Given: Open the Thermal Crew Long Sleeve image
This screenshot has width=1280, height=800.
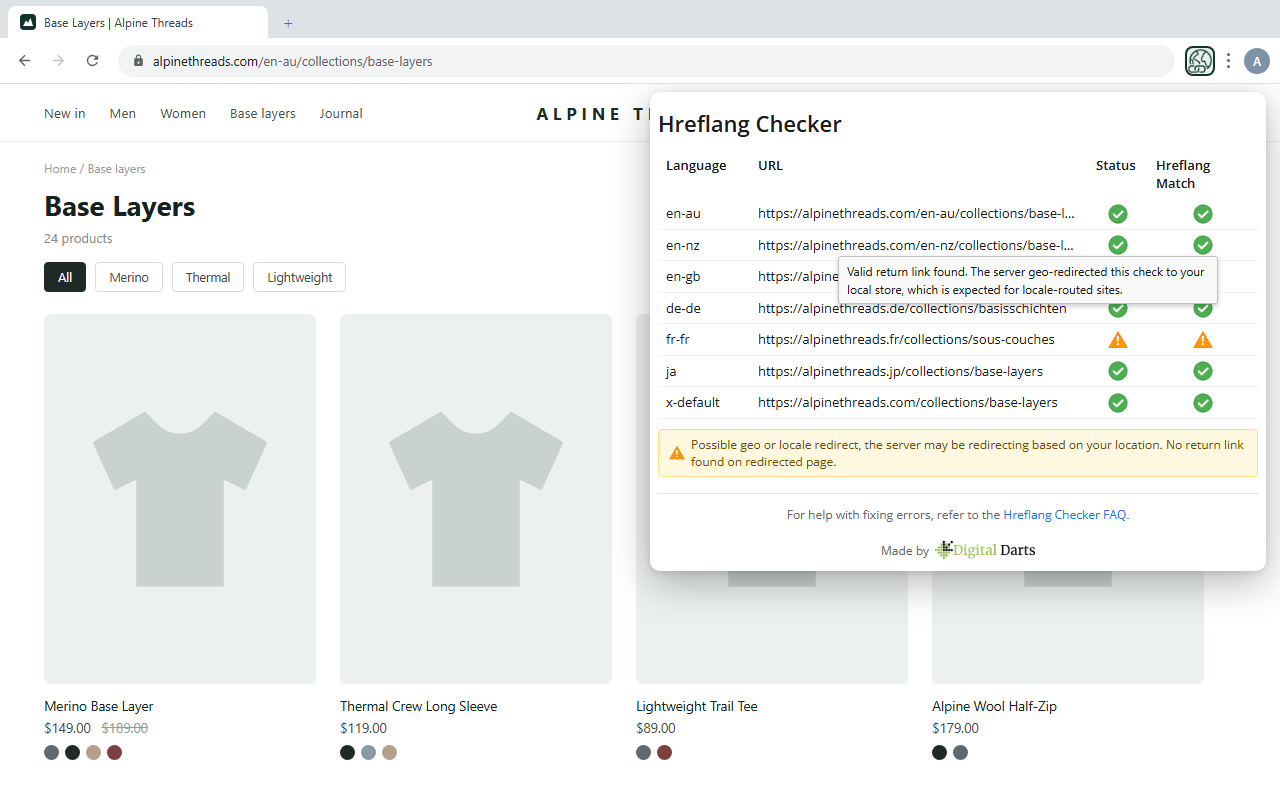Looking at the screenshot, I should click(x=476, y=499).
